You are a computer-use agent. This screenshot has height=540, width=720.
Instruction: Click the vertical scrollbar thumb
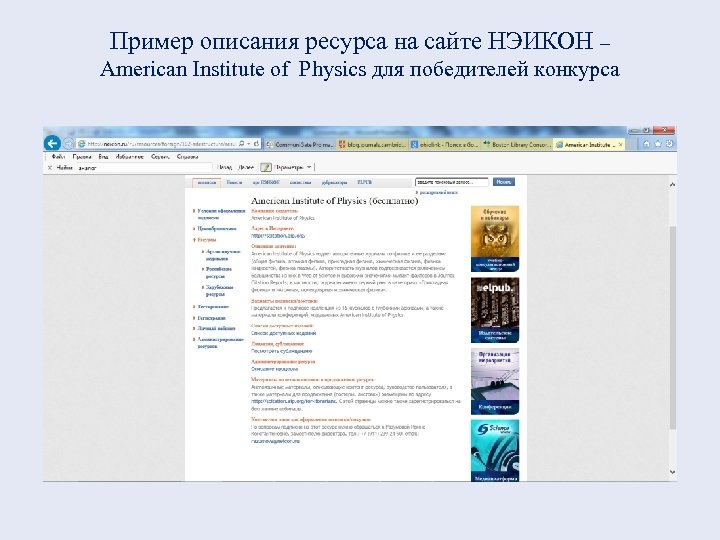[x=672, y=327]
